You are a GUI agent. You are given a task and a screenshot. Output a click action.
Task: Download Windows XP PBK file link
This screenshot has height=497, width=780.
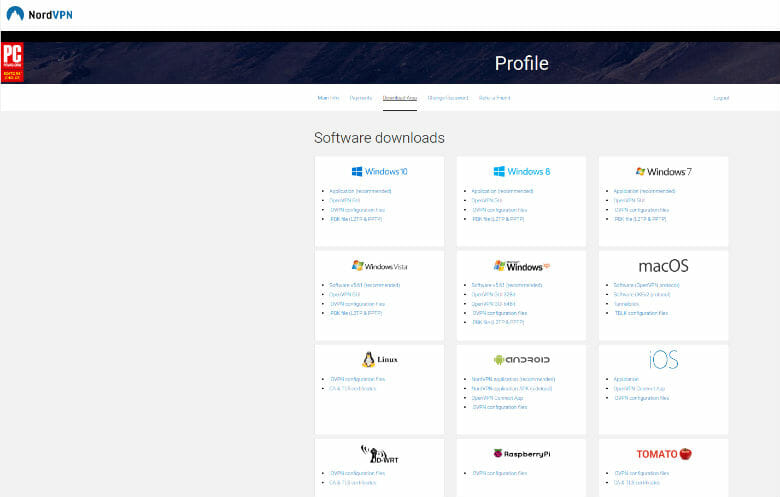coord(497,322)
